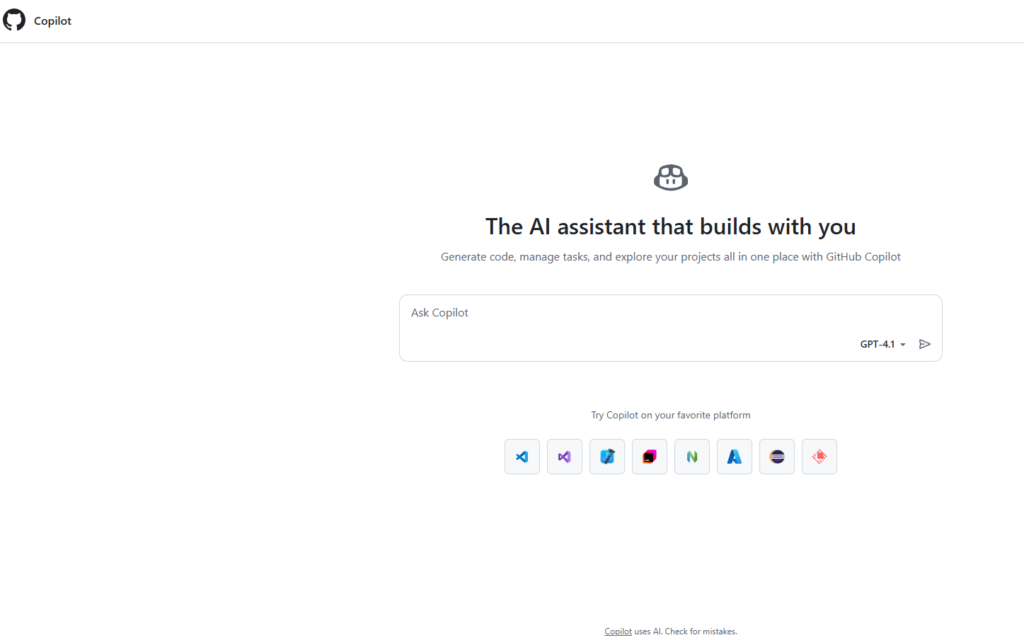Follow the Copilot link in the footer

618,632
